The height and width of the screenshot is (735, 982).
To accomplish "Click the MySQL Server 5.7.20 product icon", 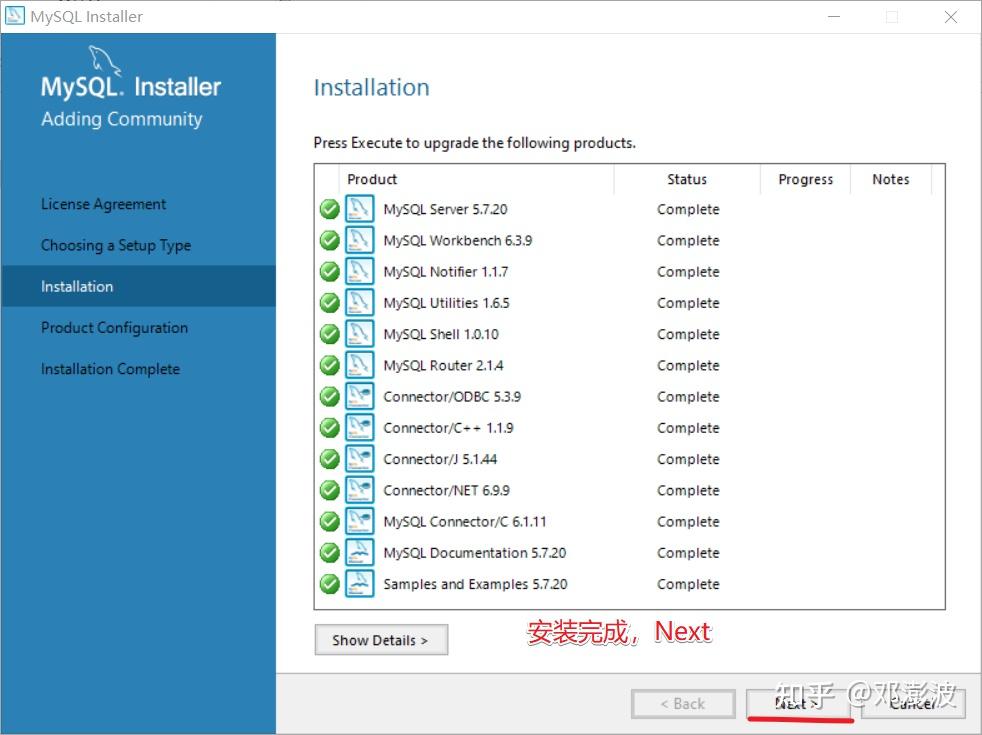I will click(359, 208).
